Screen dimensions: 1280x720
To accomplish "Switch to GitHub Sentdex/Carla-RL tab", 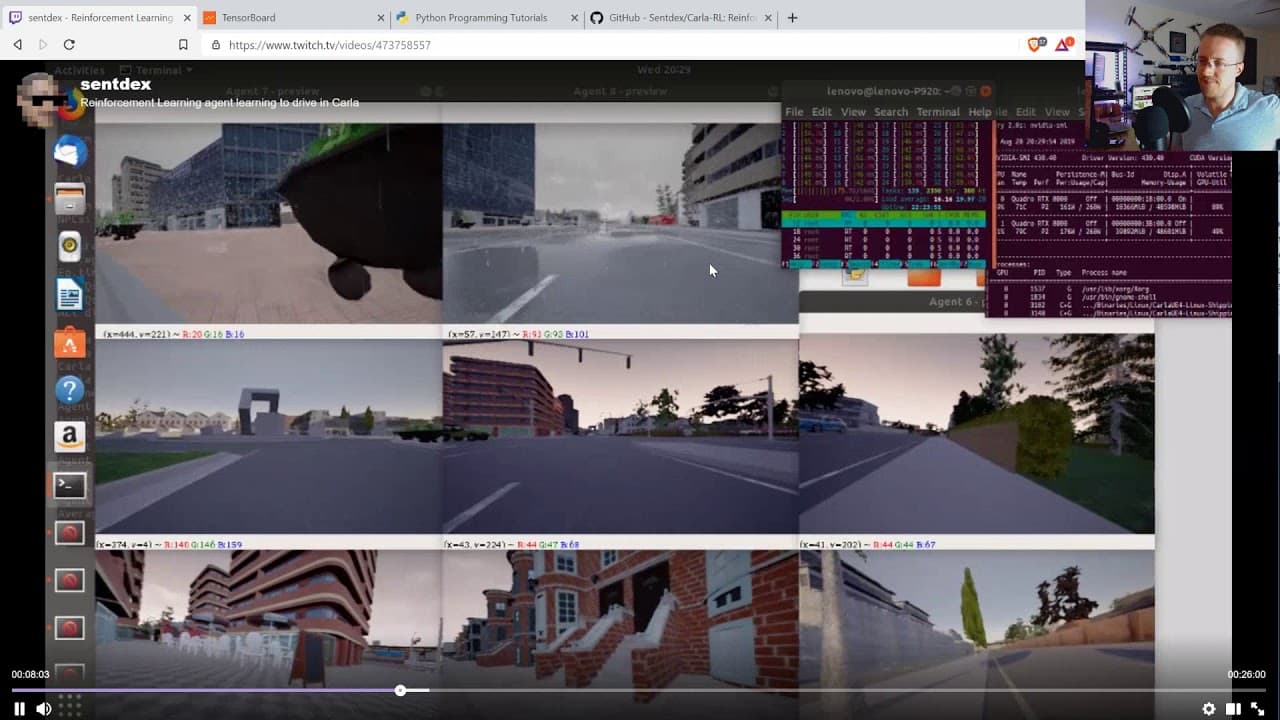I will (680, 17).
